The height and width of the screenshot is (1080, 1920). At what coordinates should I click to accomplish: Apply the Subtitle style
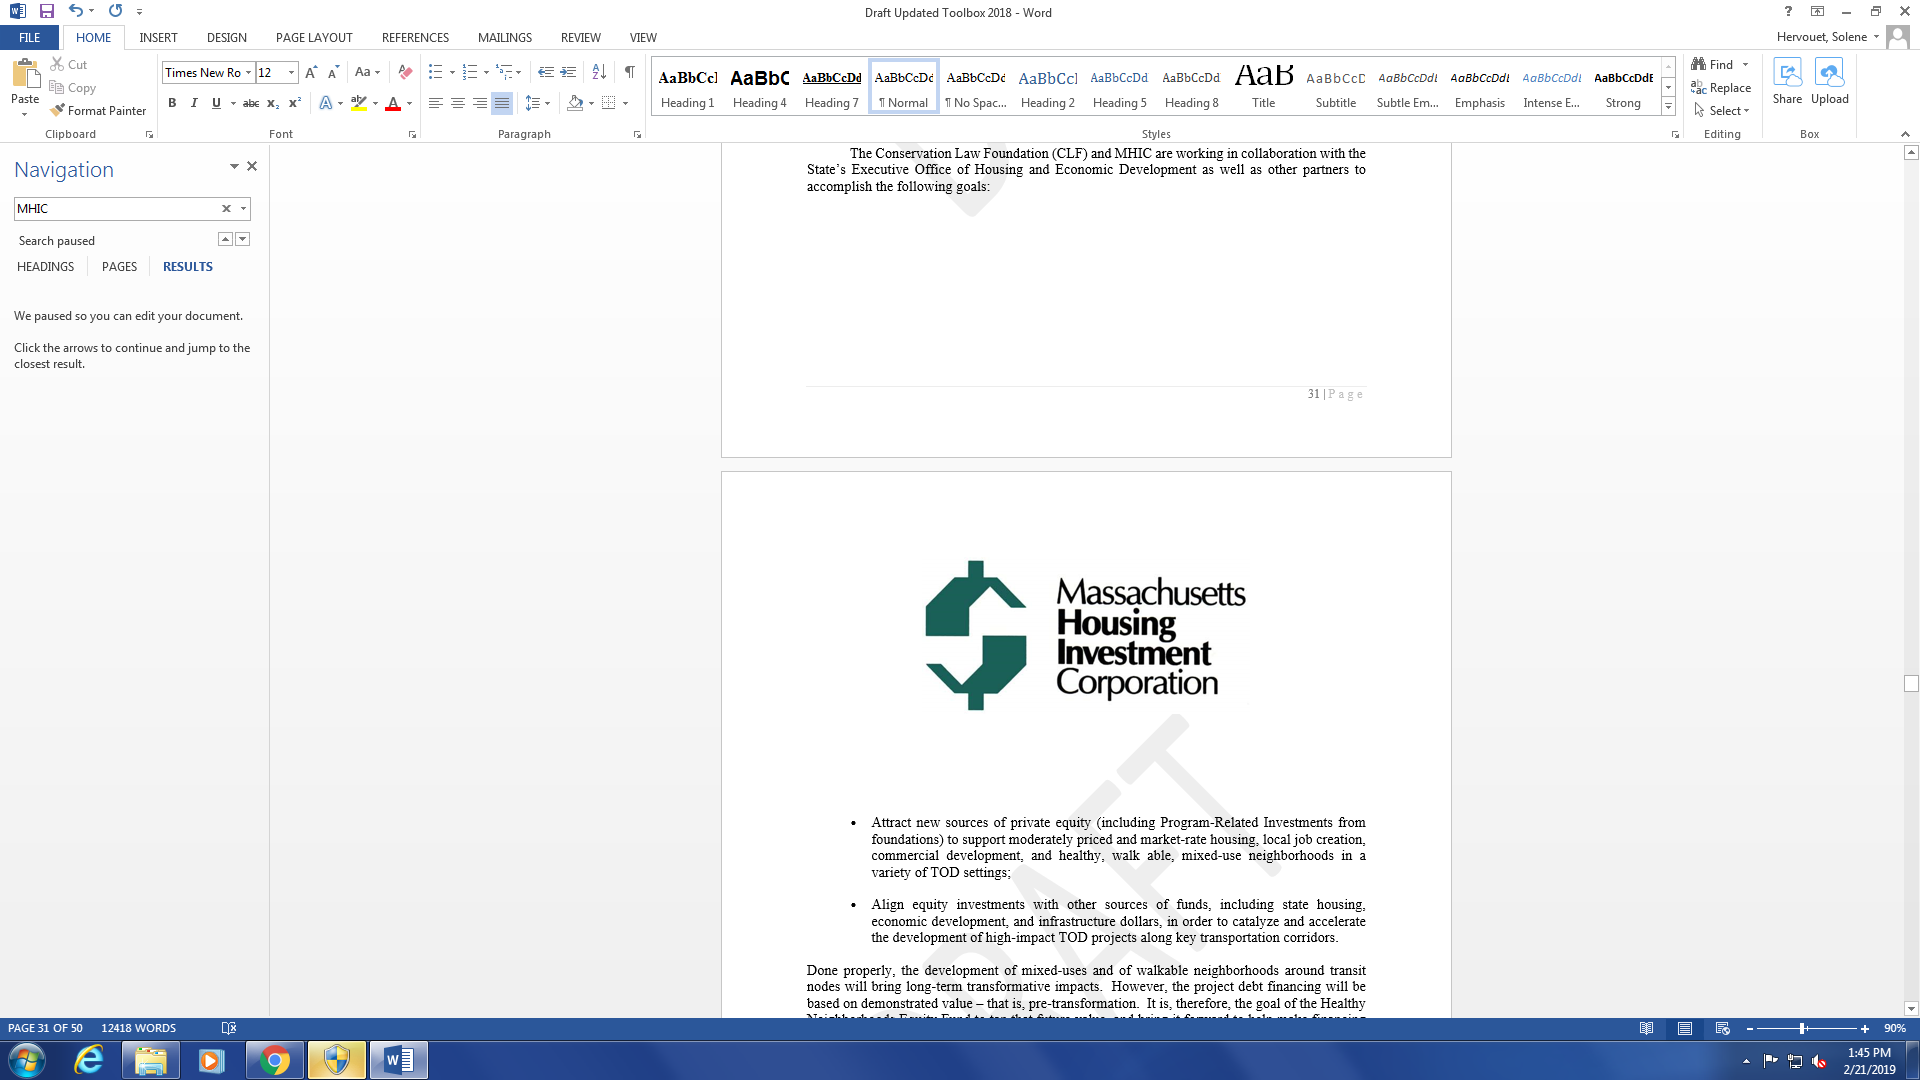[x=1336, y=87]
